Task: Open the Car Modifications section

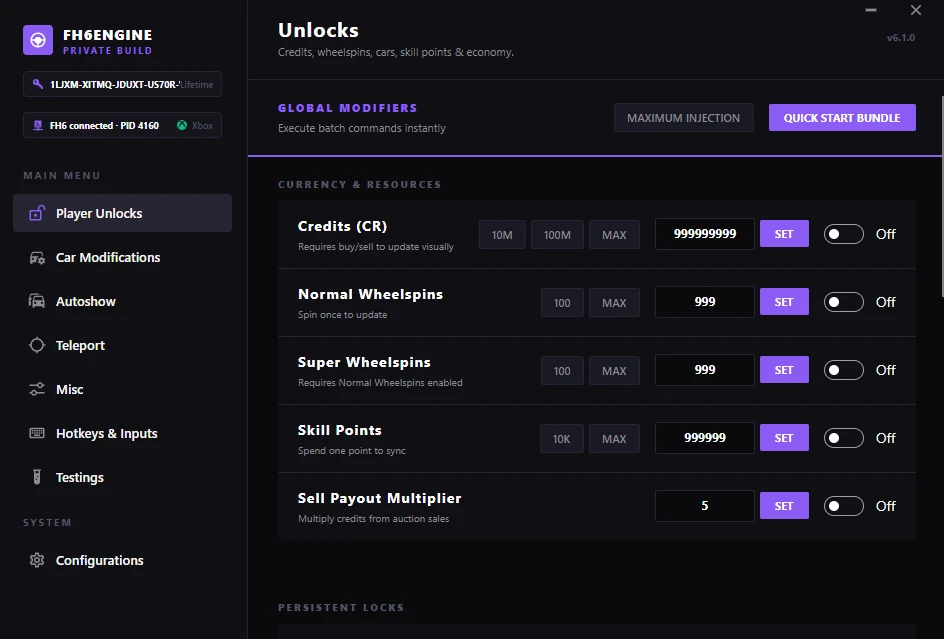Action: coord(122,257)
